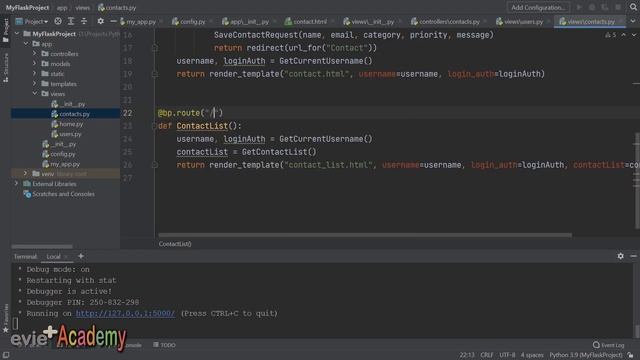Expand the templates folder
Screen dimensions: 640x360
pos(35,84)
